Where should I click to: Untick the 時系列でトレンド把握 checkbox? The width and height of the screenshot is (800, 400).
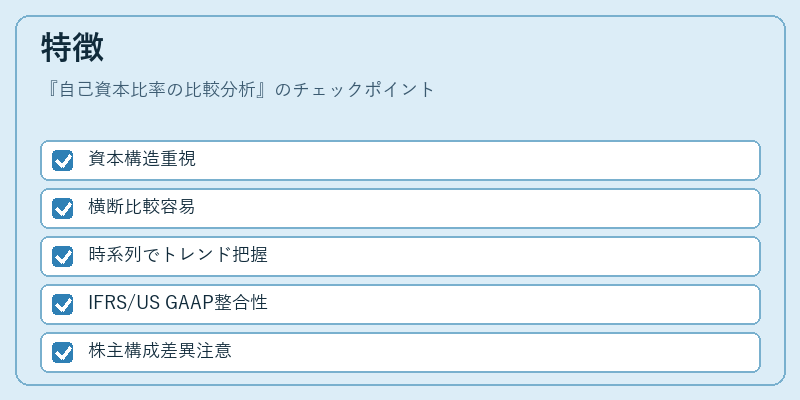(x=62, y=256)
